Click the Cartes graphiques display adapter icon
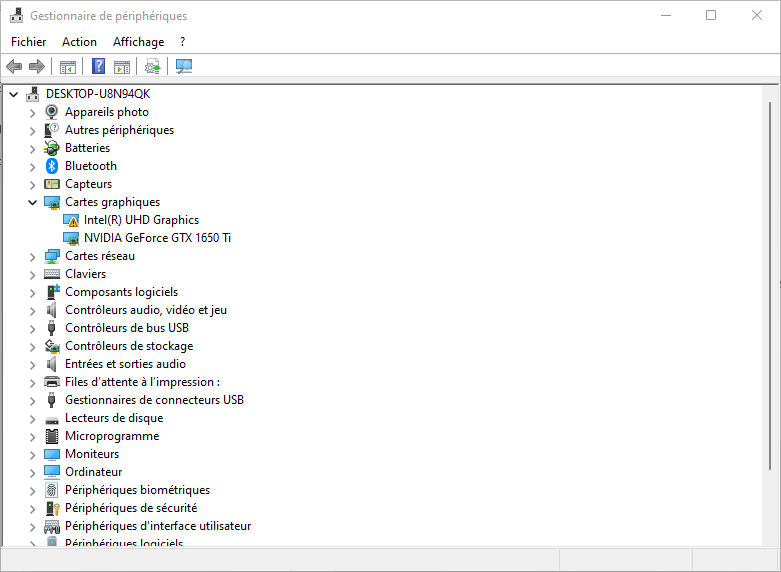This screenshot has height=572, width=781. point(52,202)
